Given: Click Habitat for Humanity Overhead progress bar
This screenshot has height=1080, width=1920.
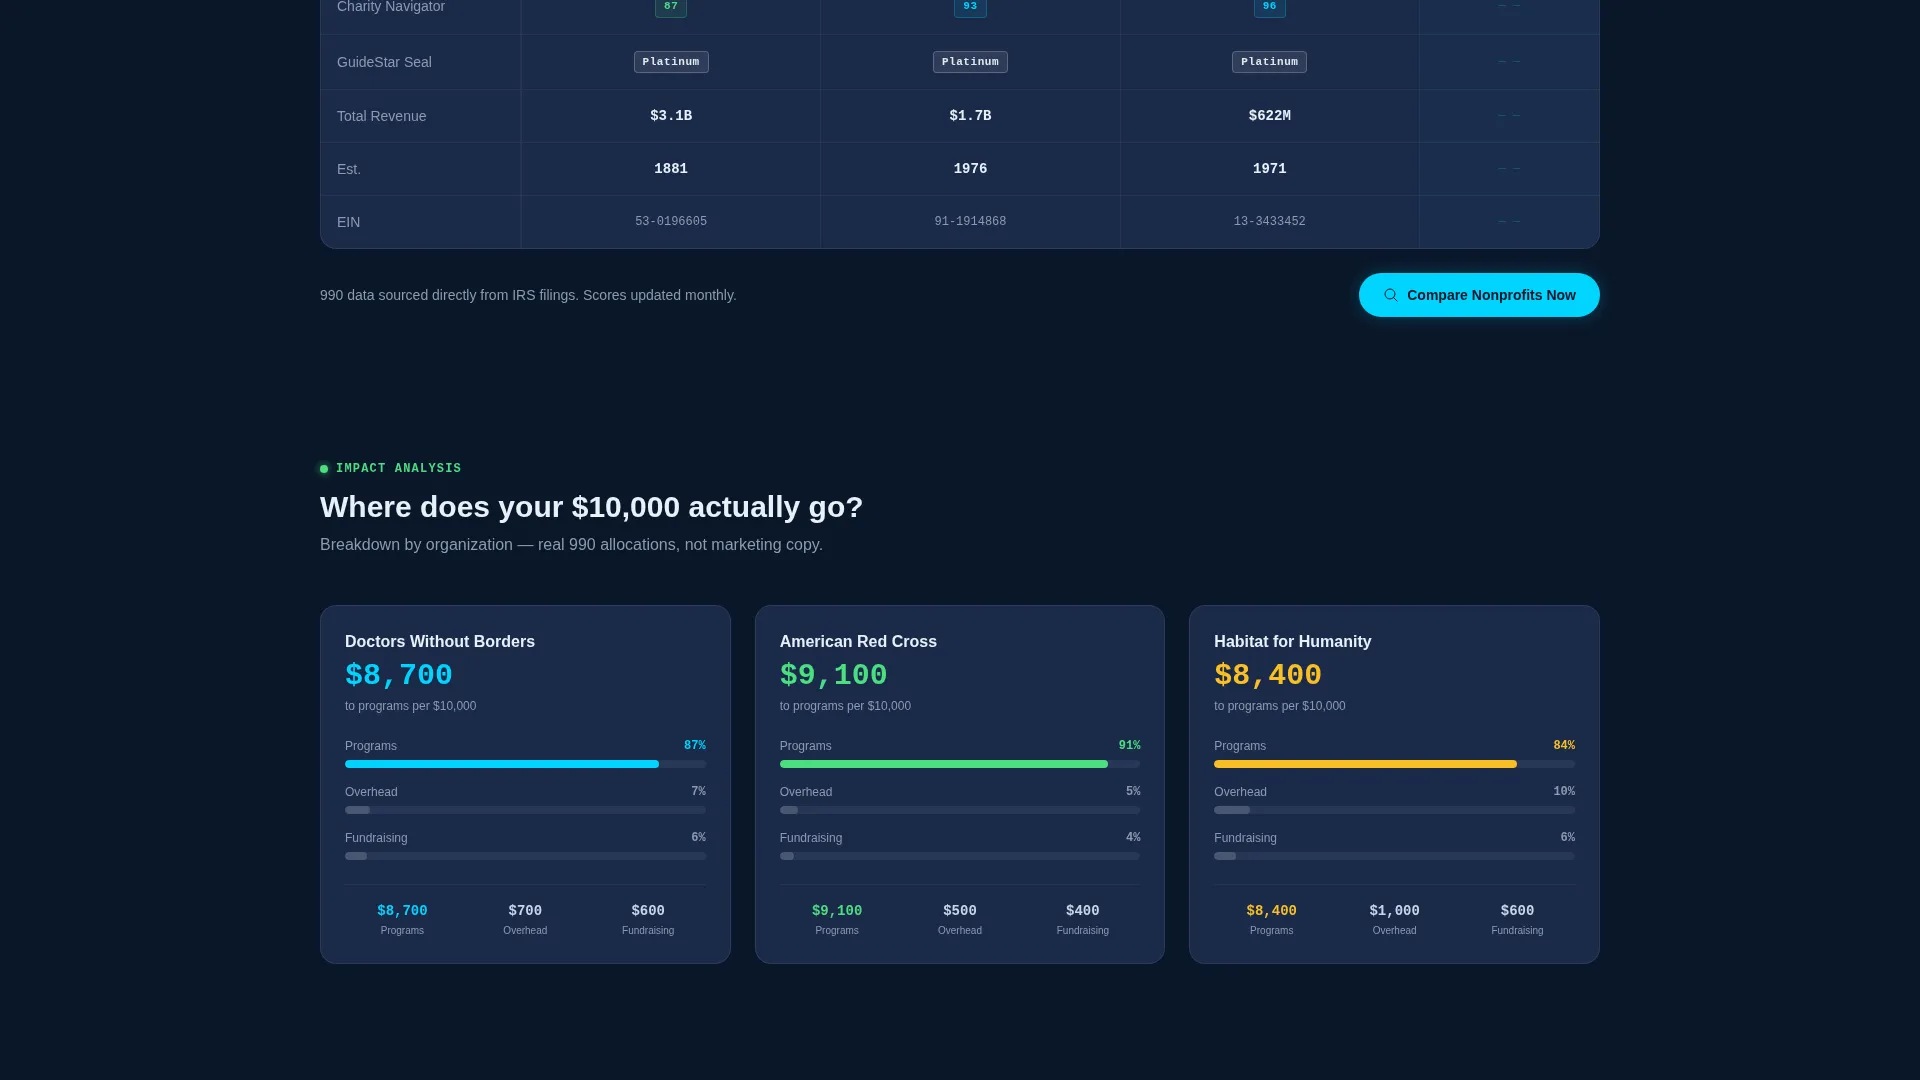Looking at the screenshot, I should (1394, 810).
